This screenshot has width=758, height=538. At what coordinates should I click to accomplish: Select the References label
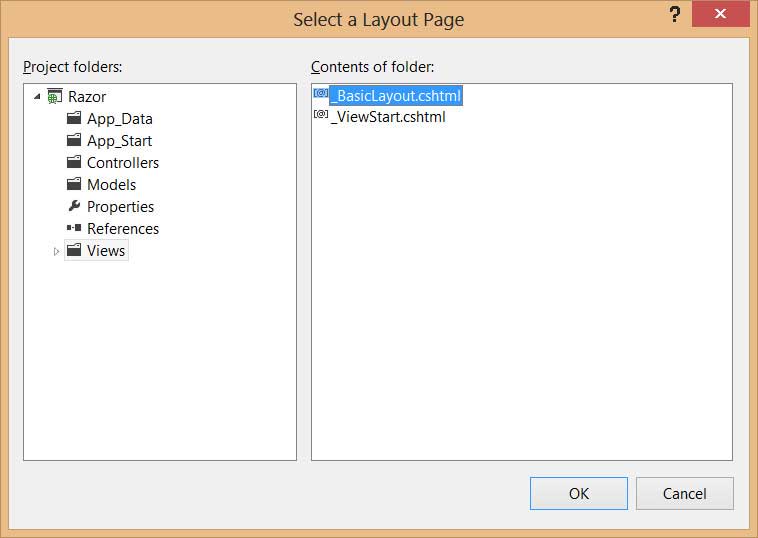coord(123,229)
